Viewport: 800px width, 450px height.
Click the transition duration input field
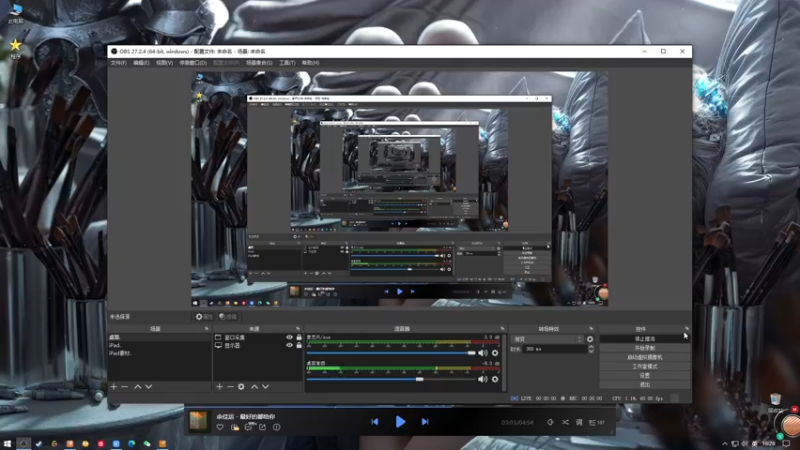tap(555, 349)
